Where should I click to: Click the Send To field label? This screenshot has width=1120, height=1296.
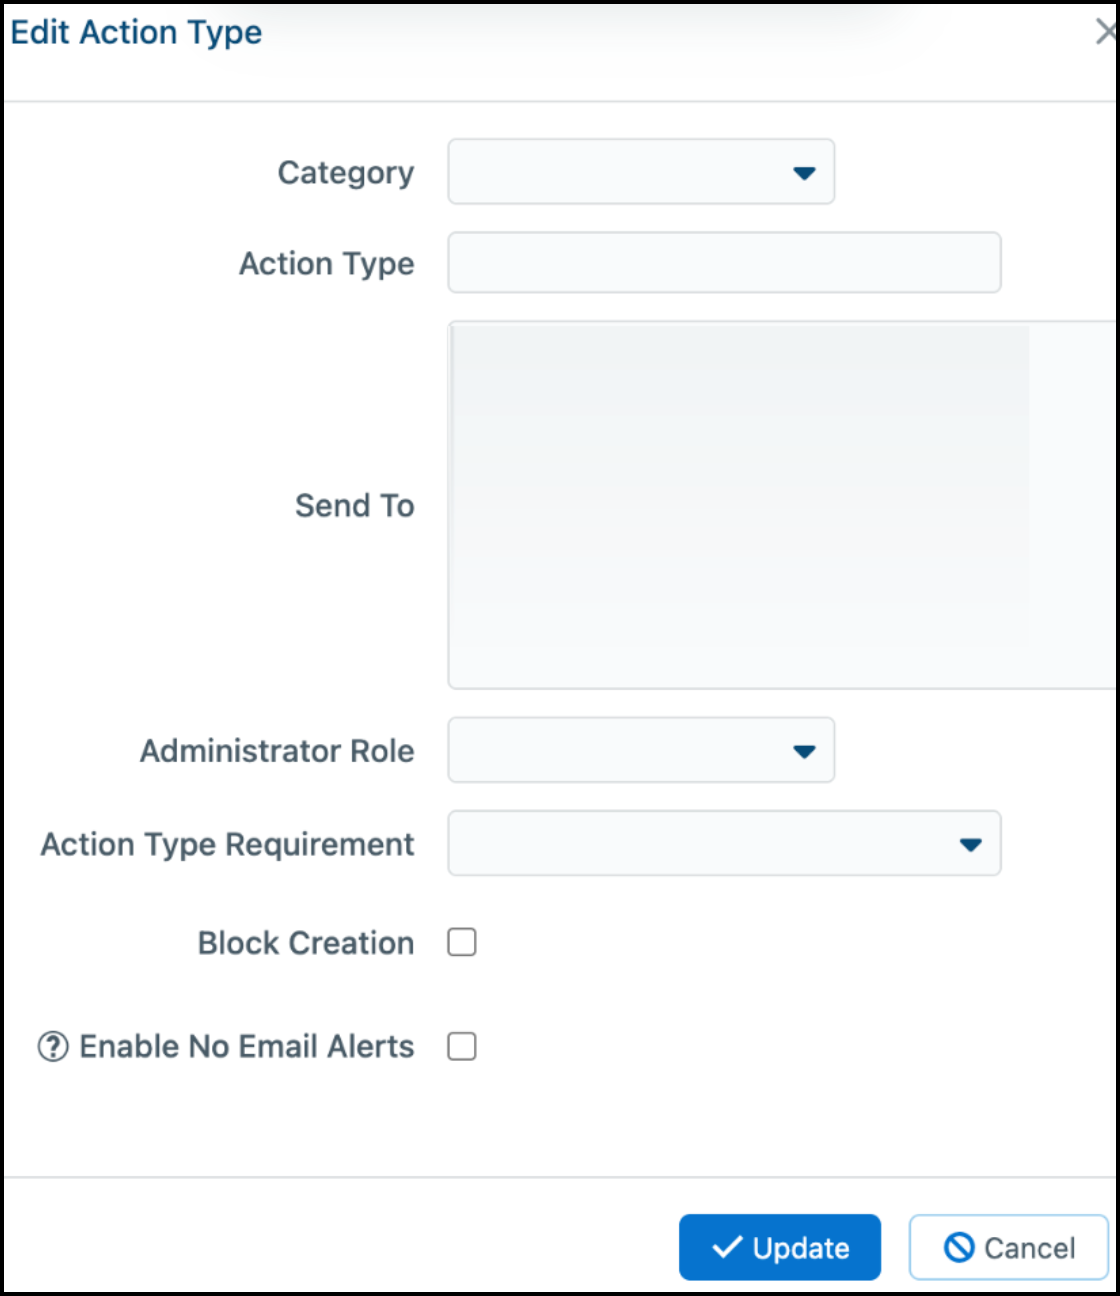(x=355, y=505)
